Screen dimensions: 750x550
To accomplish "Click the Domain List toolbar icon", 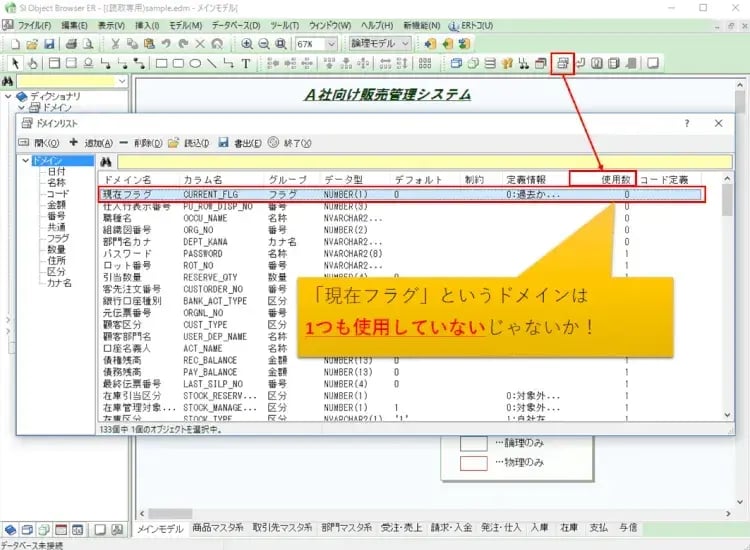I will (x=563, y=63).
